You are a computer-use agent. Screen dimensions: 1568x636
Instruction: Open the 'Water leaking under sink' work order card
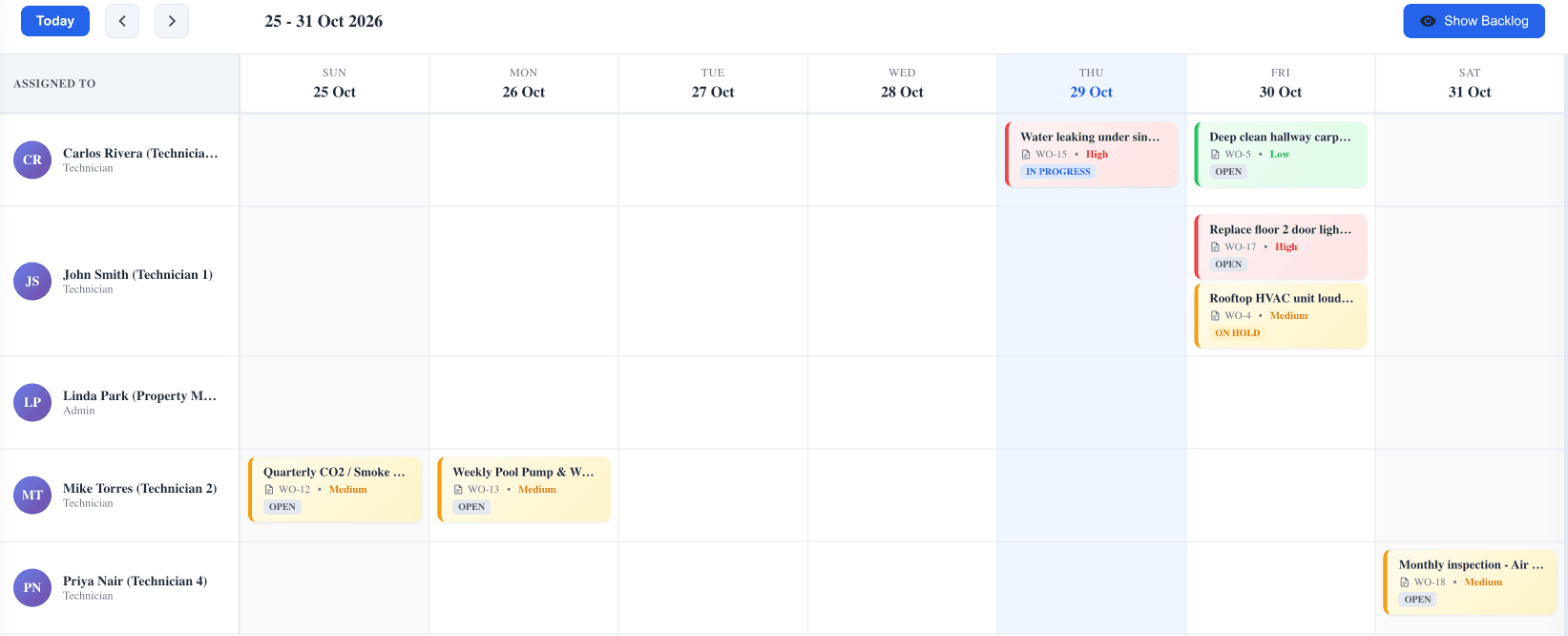1091,154
